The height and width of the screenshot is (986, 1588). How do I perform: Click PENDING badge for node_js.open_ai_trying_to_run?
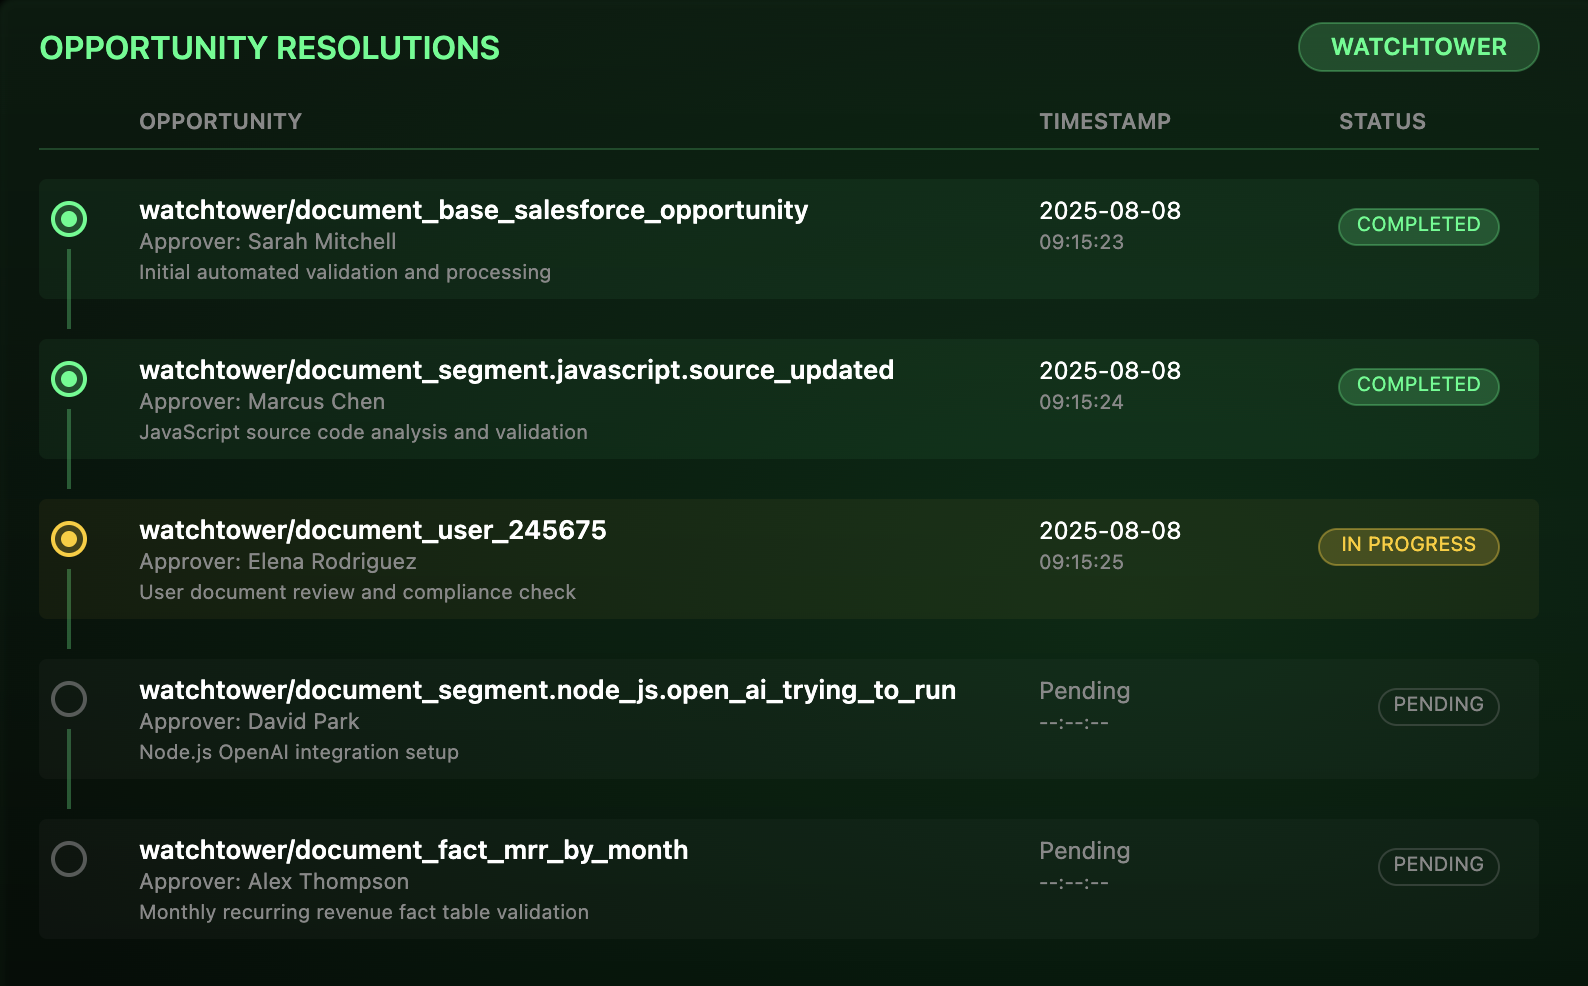(x=1437, y=706)
